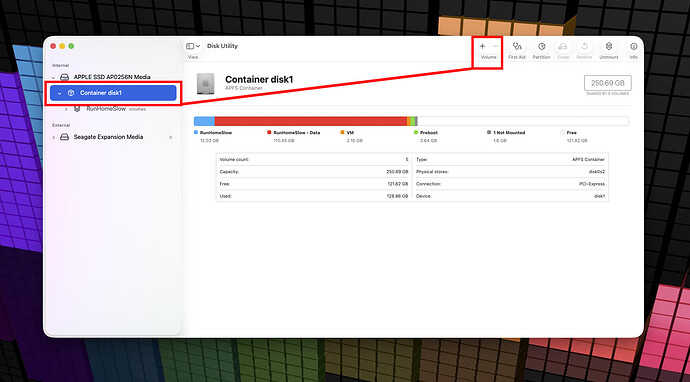This screenshot has height=382, width=690.
Task: Close the Disk Utility window
Action: tap(53, 46)
